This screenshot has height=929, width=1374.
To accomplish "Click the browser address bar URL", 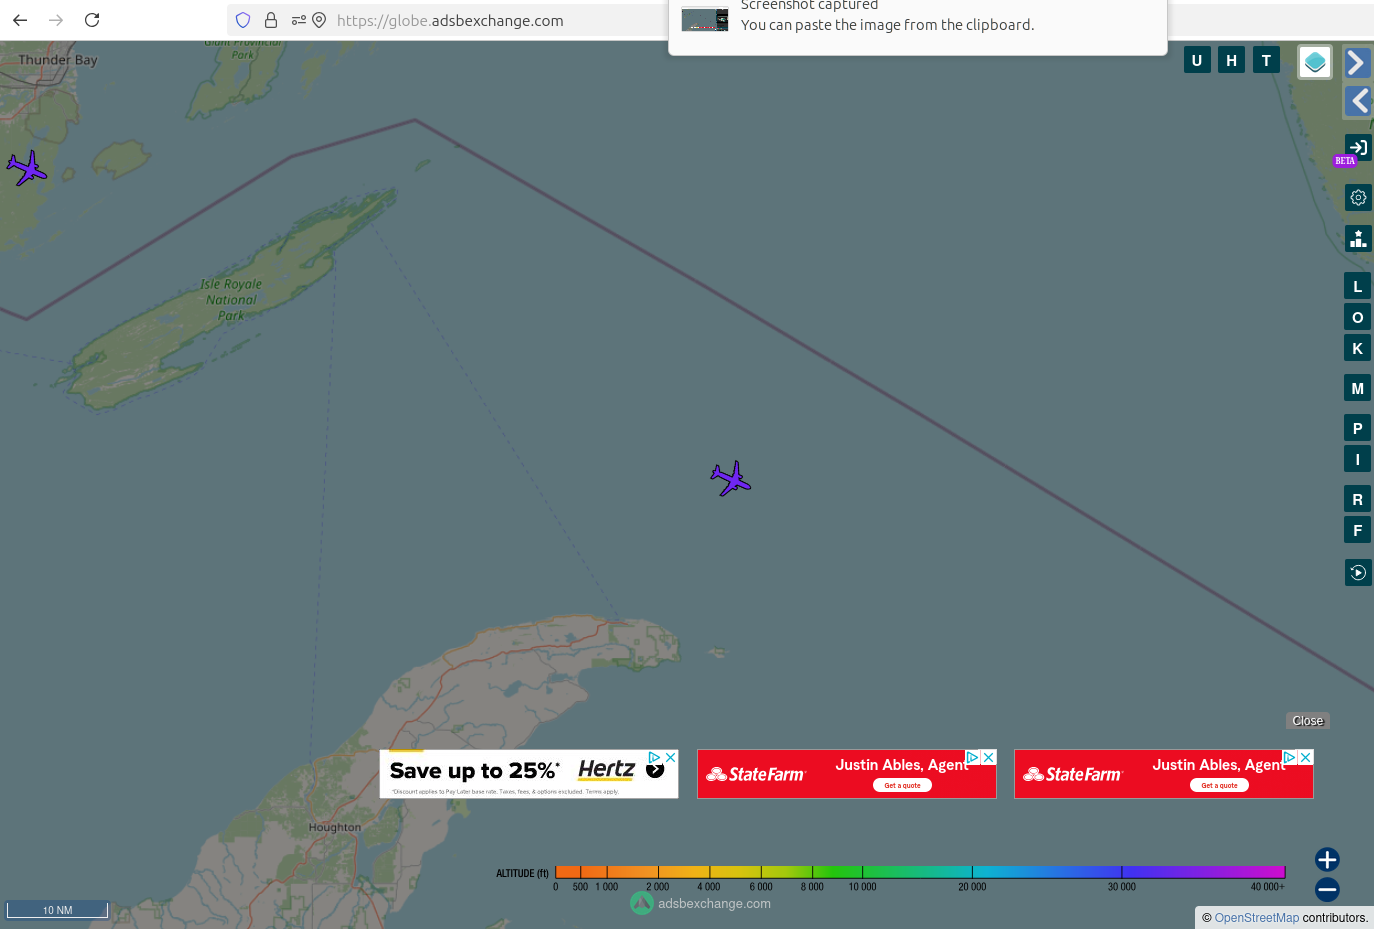I will [x=450, y=20].
